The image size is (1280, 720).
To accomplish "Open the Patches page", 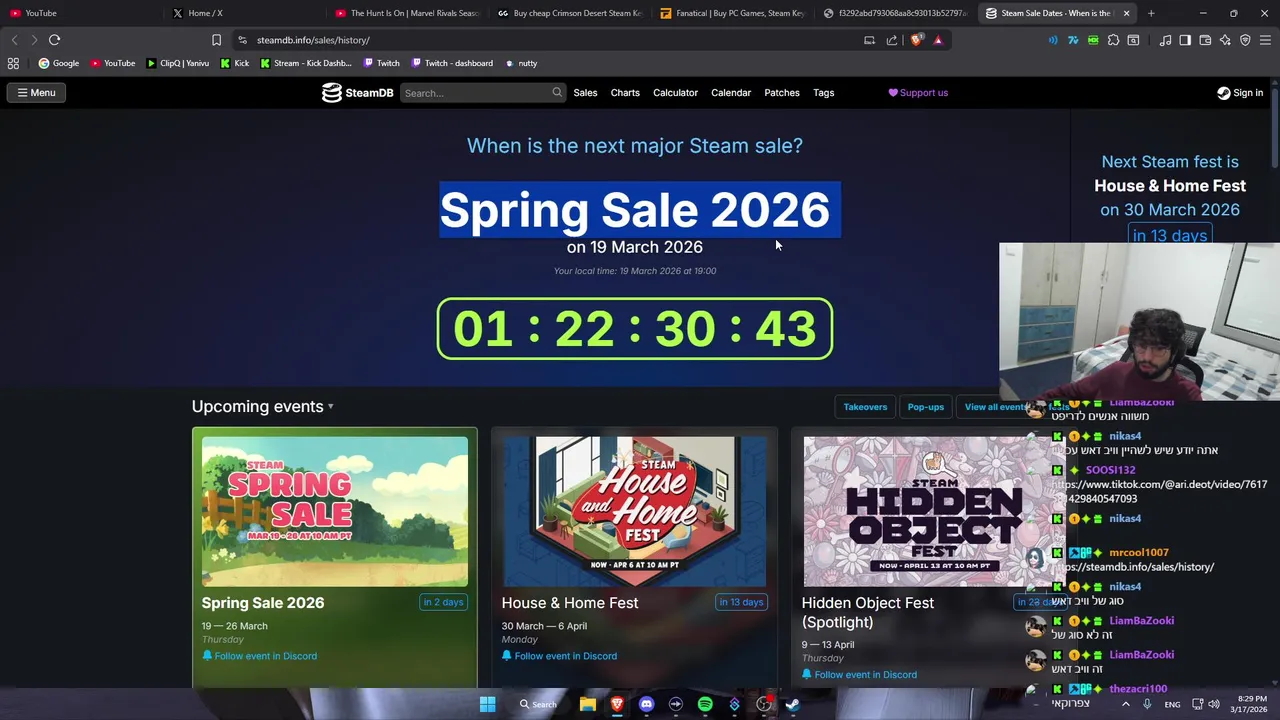I will click(782, 93).
